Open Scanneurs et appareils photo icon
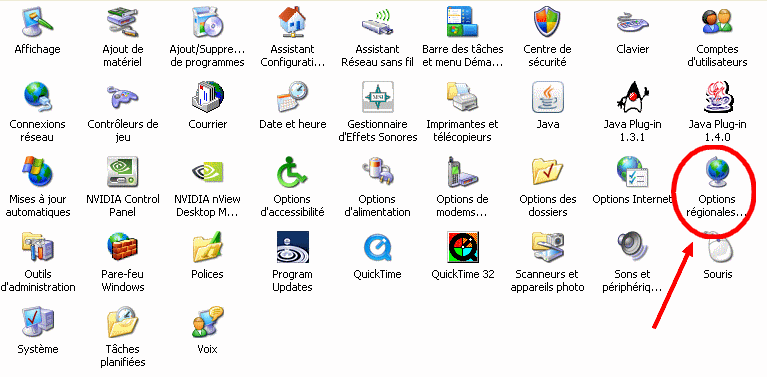The image size is (767, 377). point(547,247)
